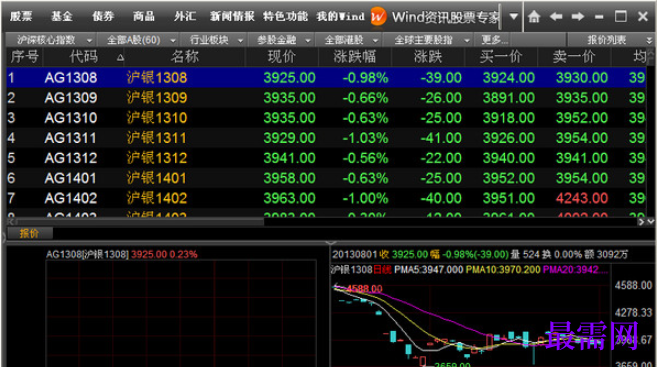Click the AG1308[沪银1308] intraday chart title

click(x=87, y=255)
